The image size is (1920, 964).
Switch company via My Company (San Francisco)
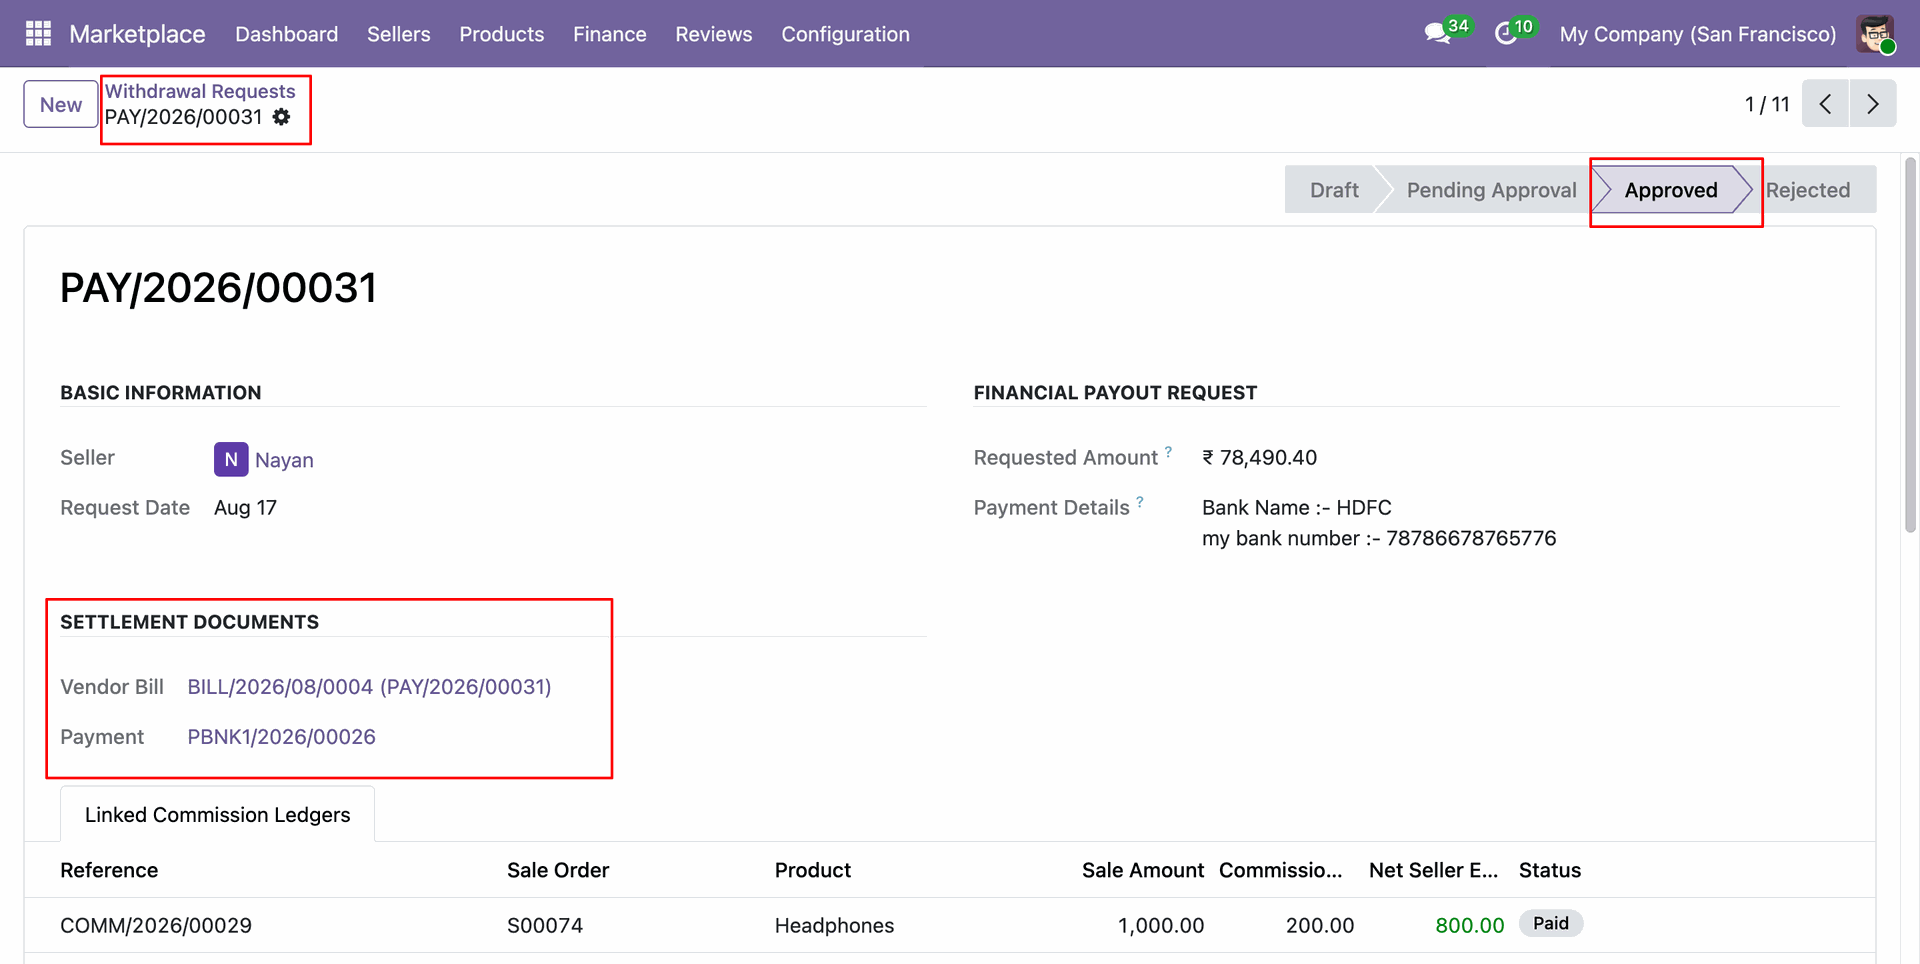point(1697,34)
